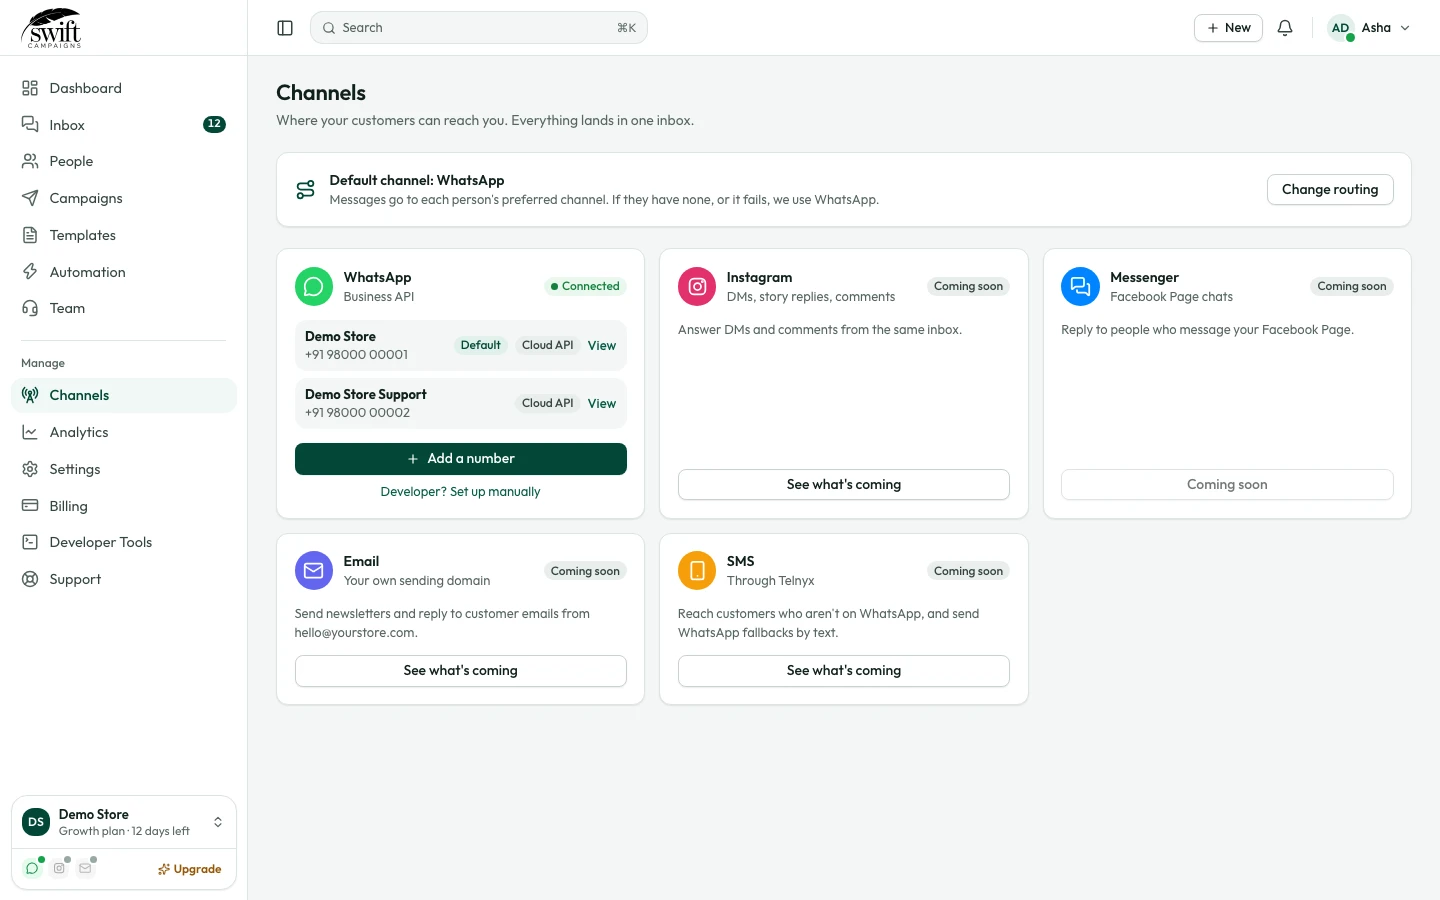1440x900 pixels.
Task: Click the WhatsApp status icon in footer
Action: (x=32, y=868)
